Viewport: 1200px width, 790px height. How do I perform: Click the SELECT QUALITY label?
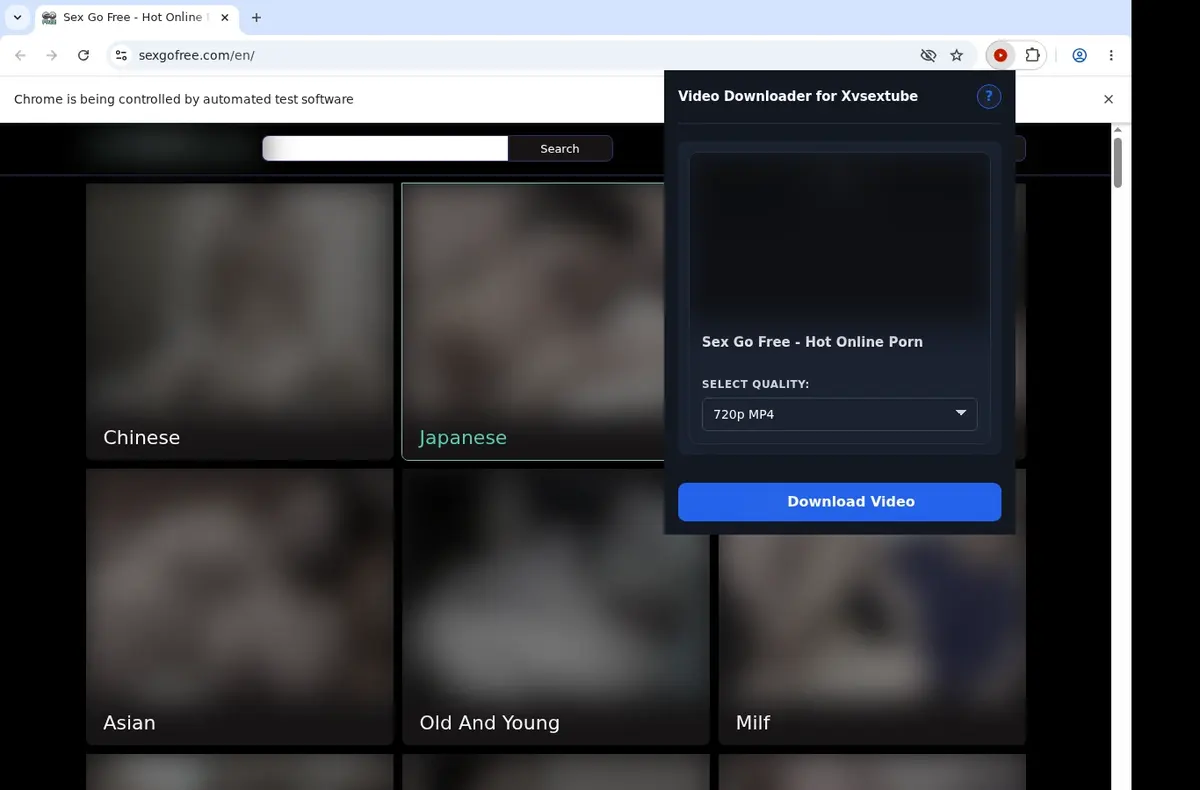(x=755, y=384)
